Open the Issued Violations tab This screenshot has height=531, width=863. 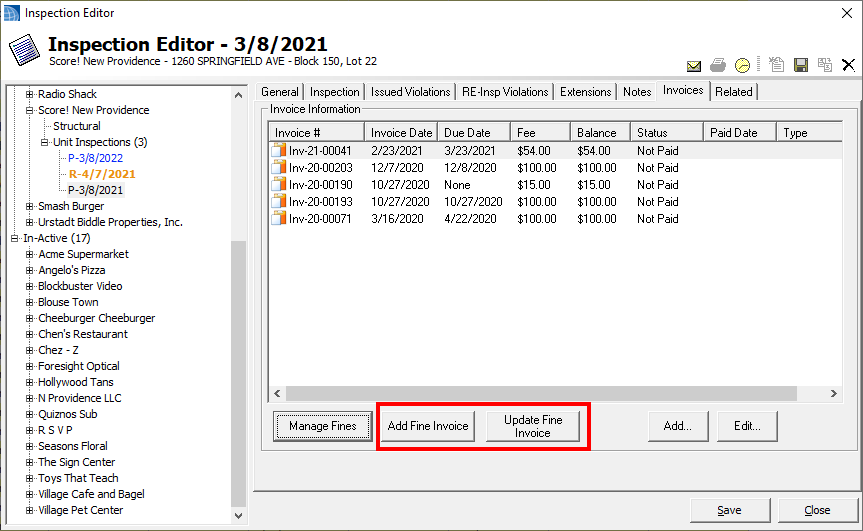(x=410, y=92)
